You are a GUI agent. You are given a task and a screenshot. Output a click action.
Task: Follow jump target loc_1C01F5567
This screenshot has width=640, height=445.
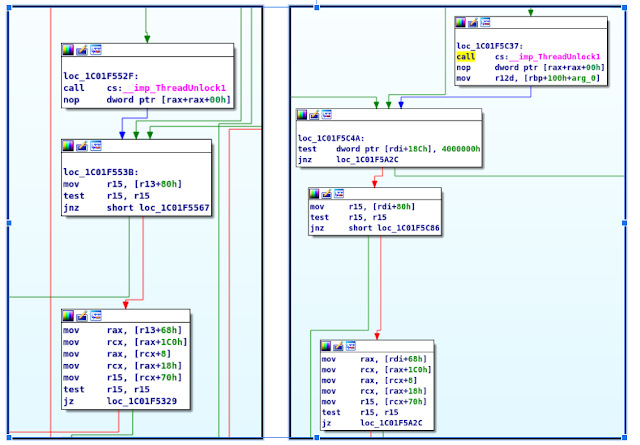[174, 208]
